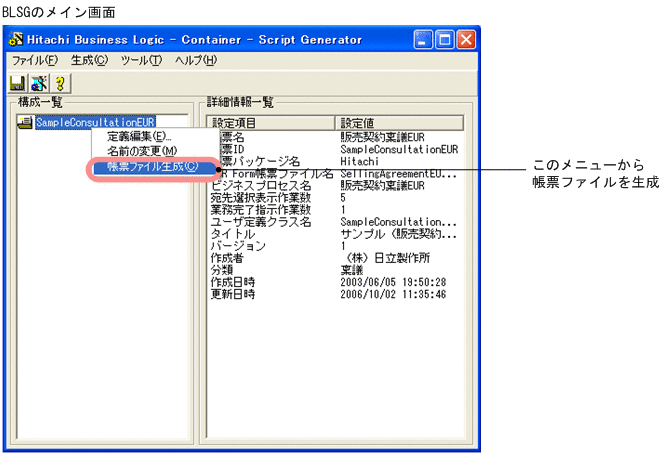Select the タイトル row label
The height and width of the screenshot is (457, 663).
click(x=233, y=234)
